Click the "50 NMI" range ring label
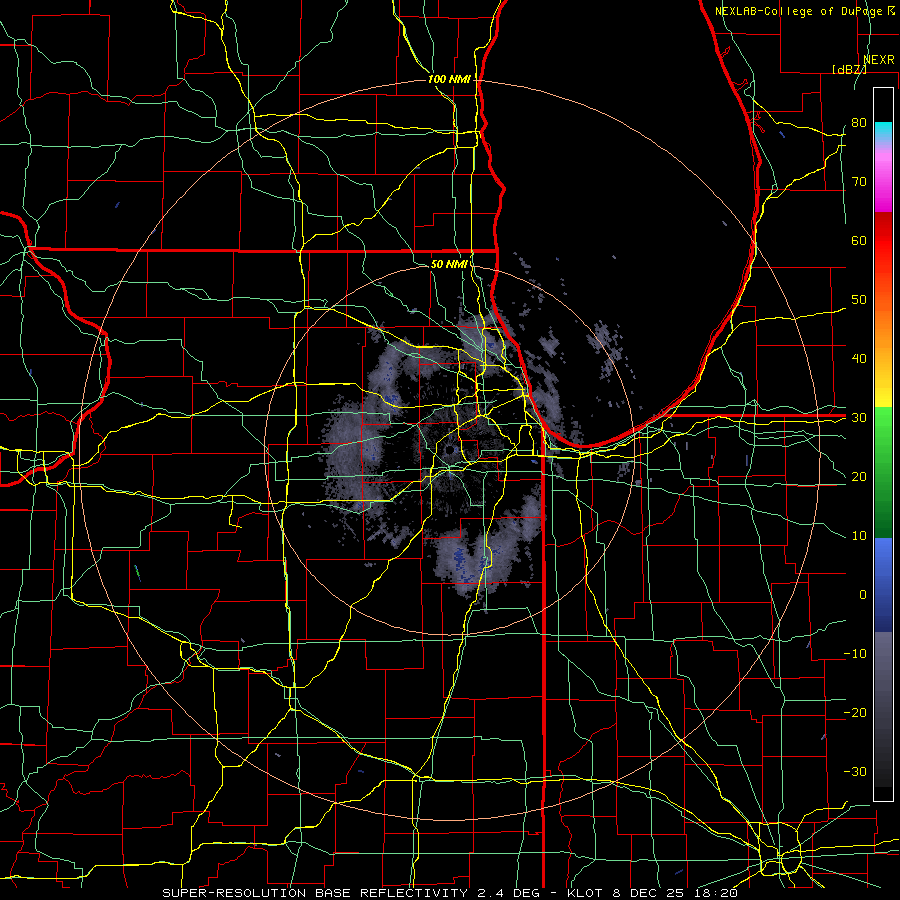This screenshot has width=900, height=900. click(449, 264)
